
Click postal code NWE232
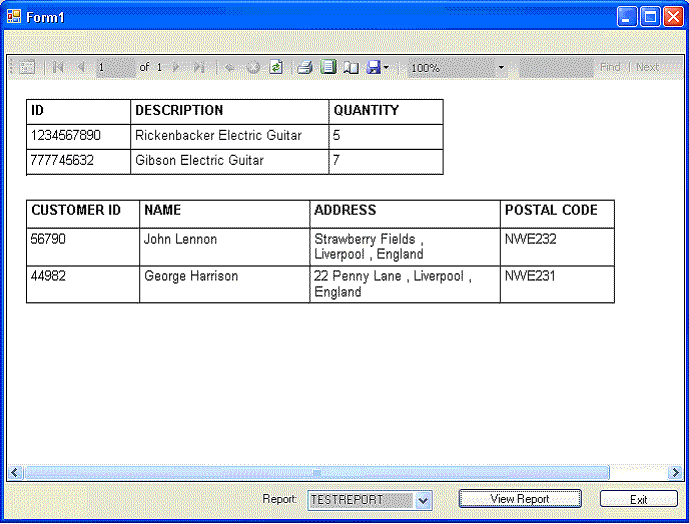557,247
